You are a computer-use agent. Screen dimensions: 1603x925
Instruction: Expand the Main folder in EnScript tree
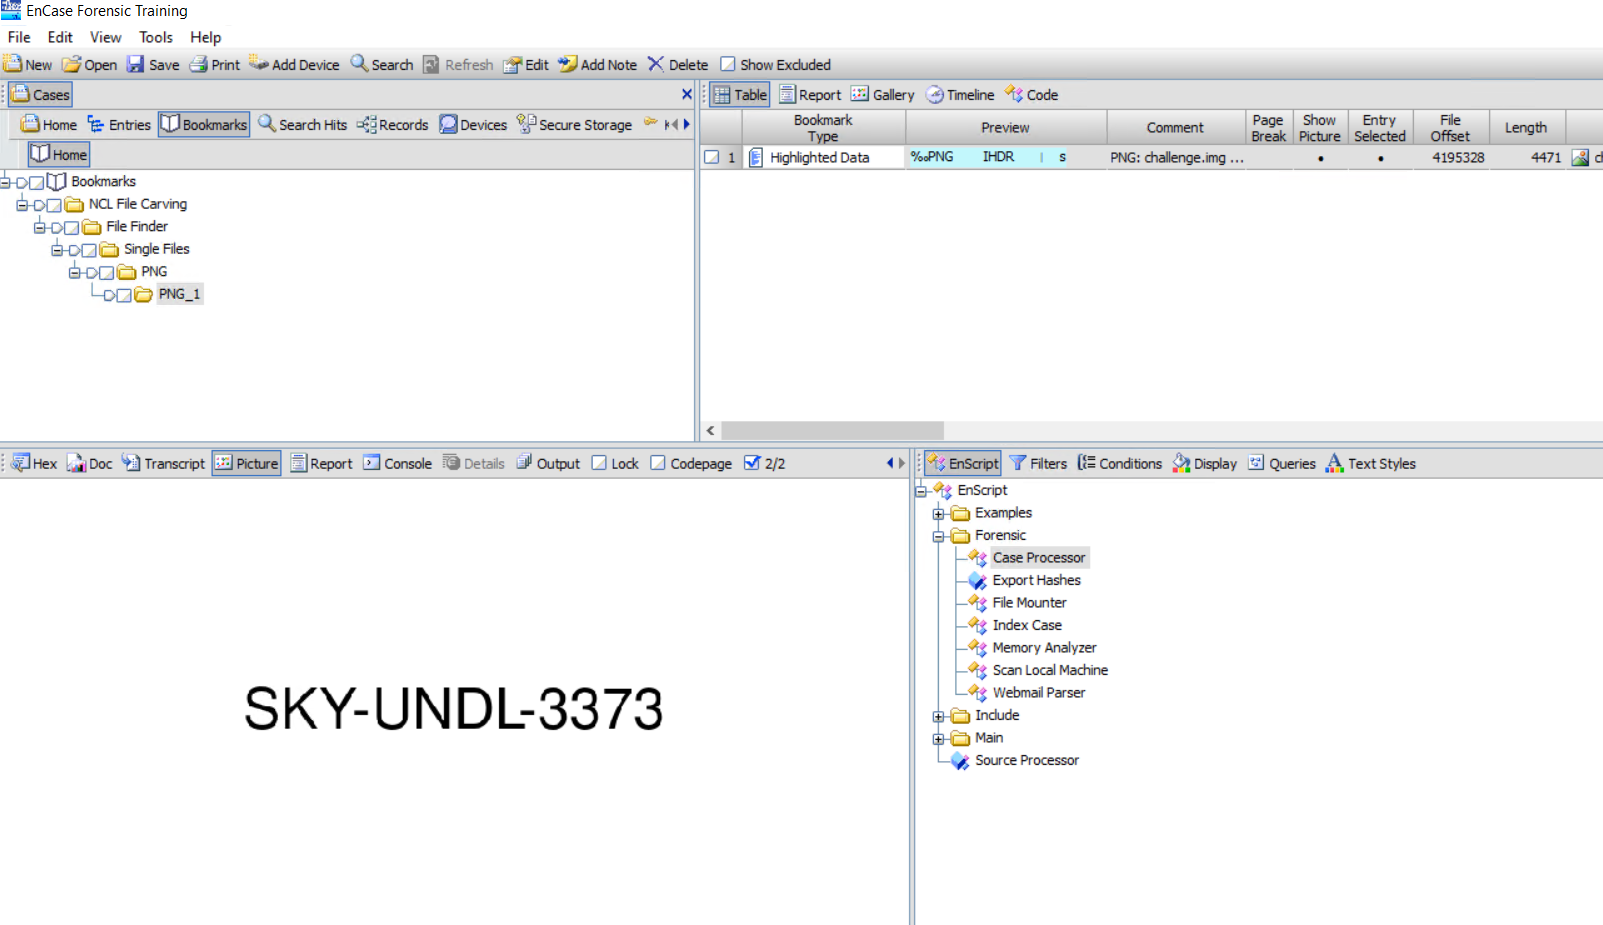(x=938, y=739)
